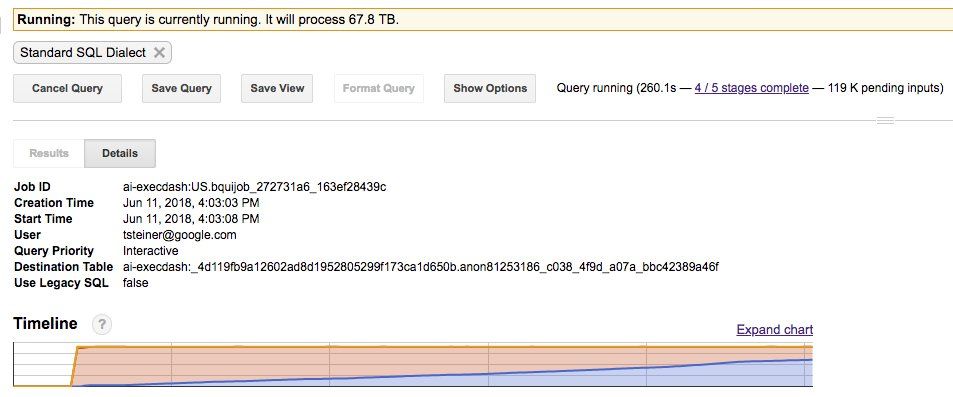Switch to the Results tab

[49, 153]
